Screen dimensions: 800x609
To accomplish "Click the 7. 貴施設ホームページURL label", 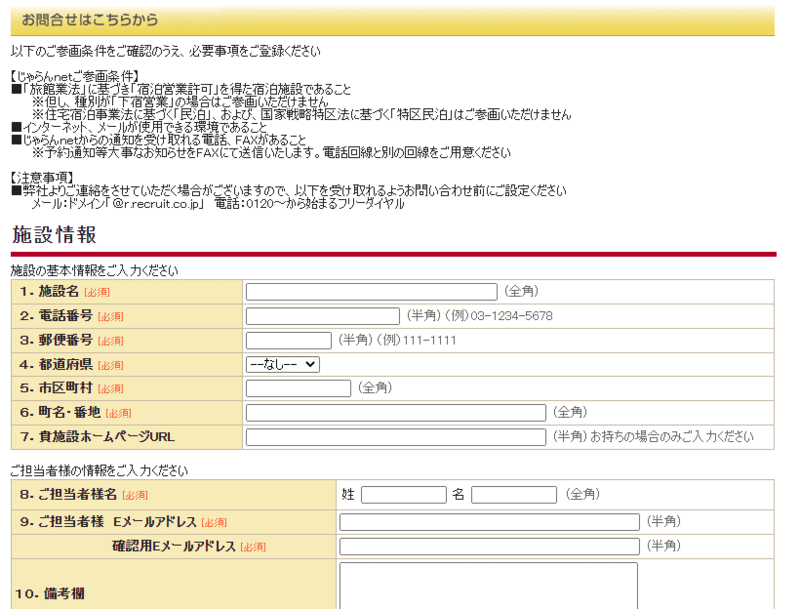I will click(x=97, y=437).
